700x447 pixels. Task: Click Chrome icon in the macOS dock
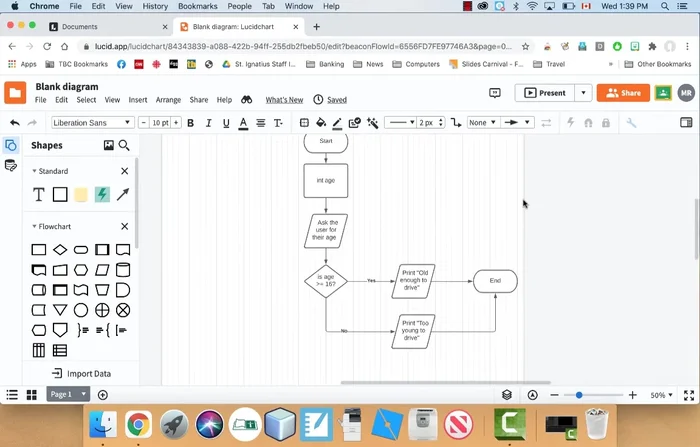coord(138,425)
